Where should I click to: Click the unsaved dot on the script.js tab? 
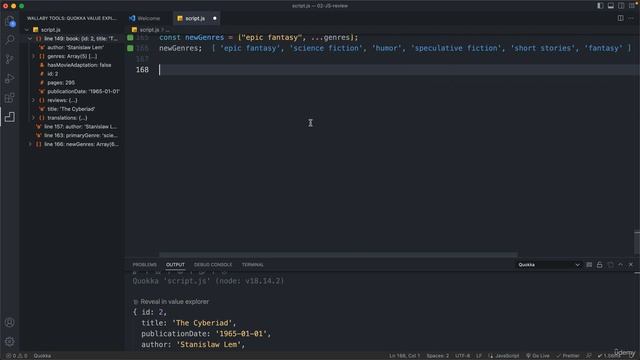[x=215, y=18]
